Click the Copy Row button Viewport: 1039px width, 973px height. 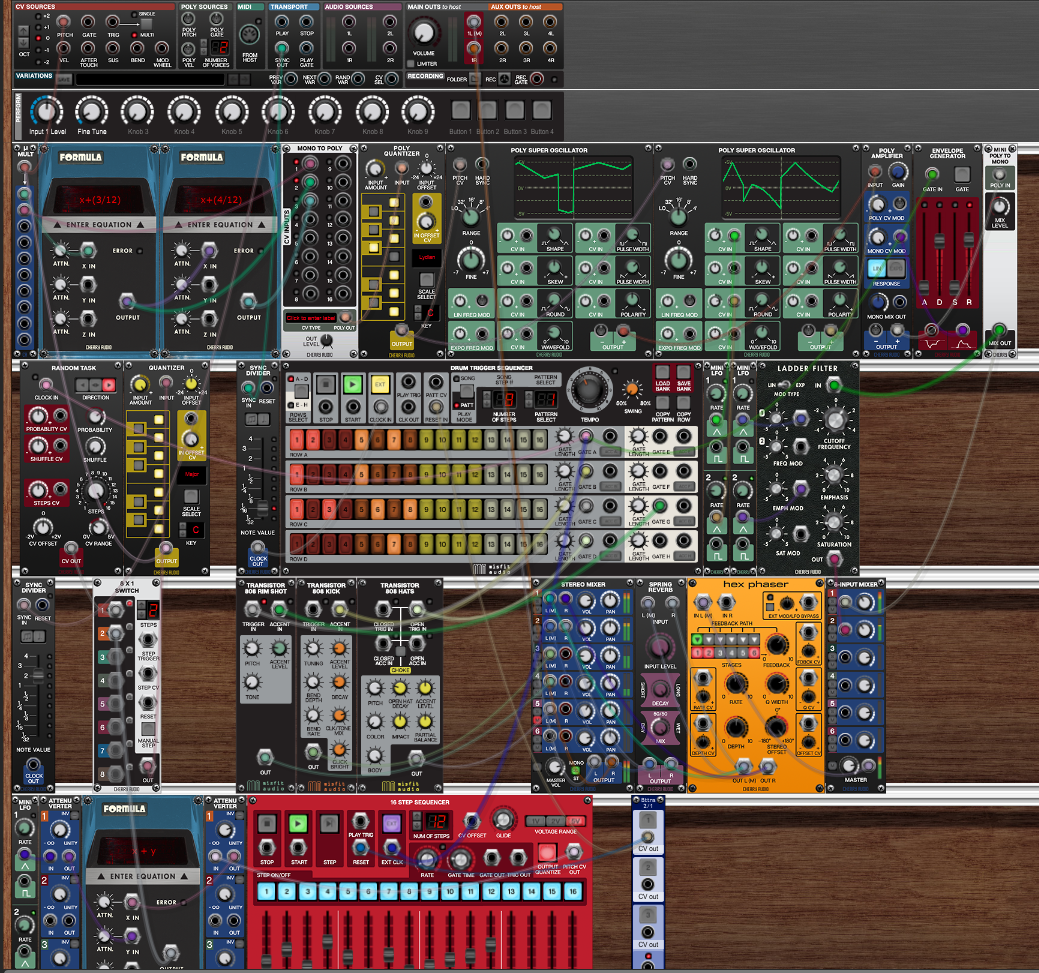click(684, 403)
